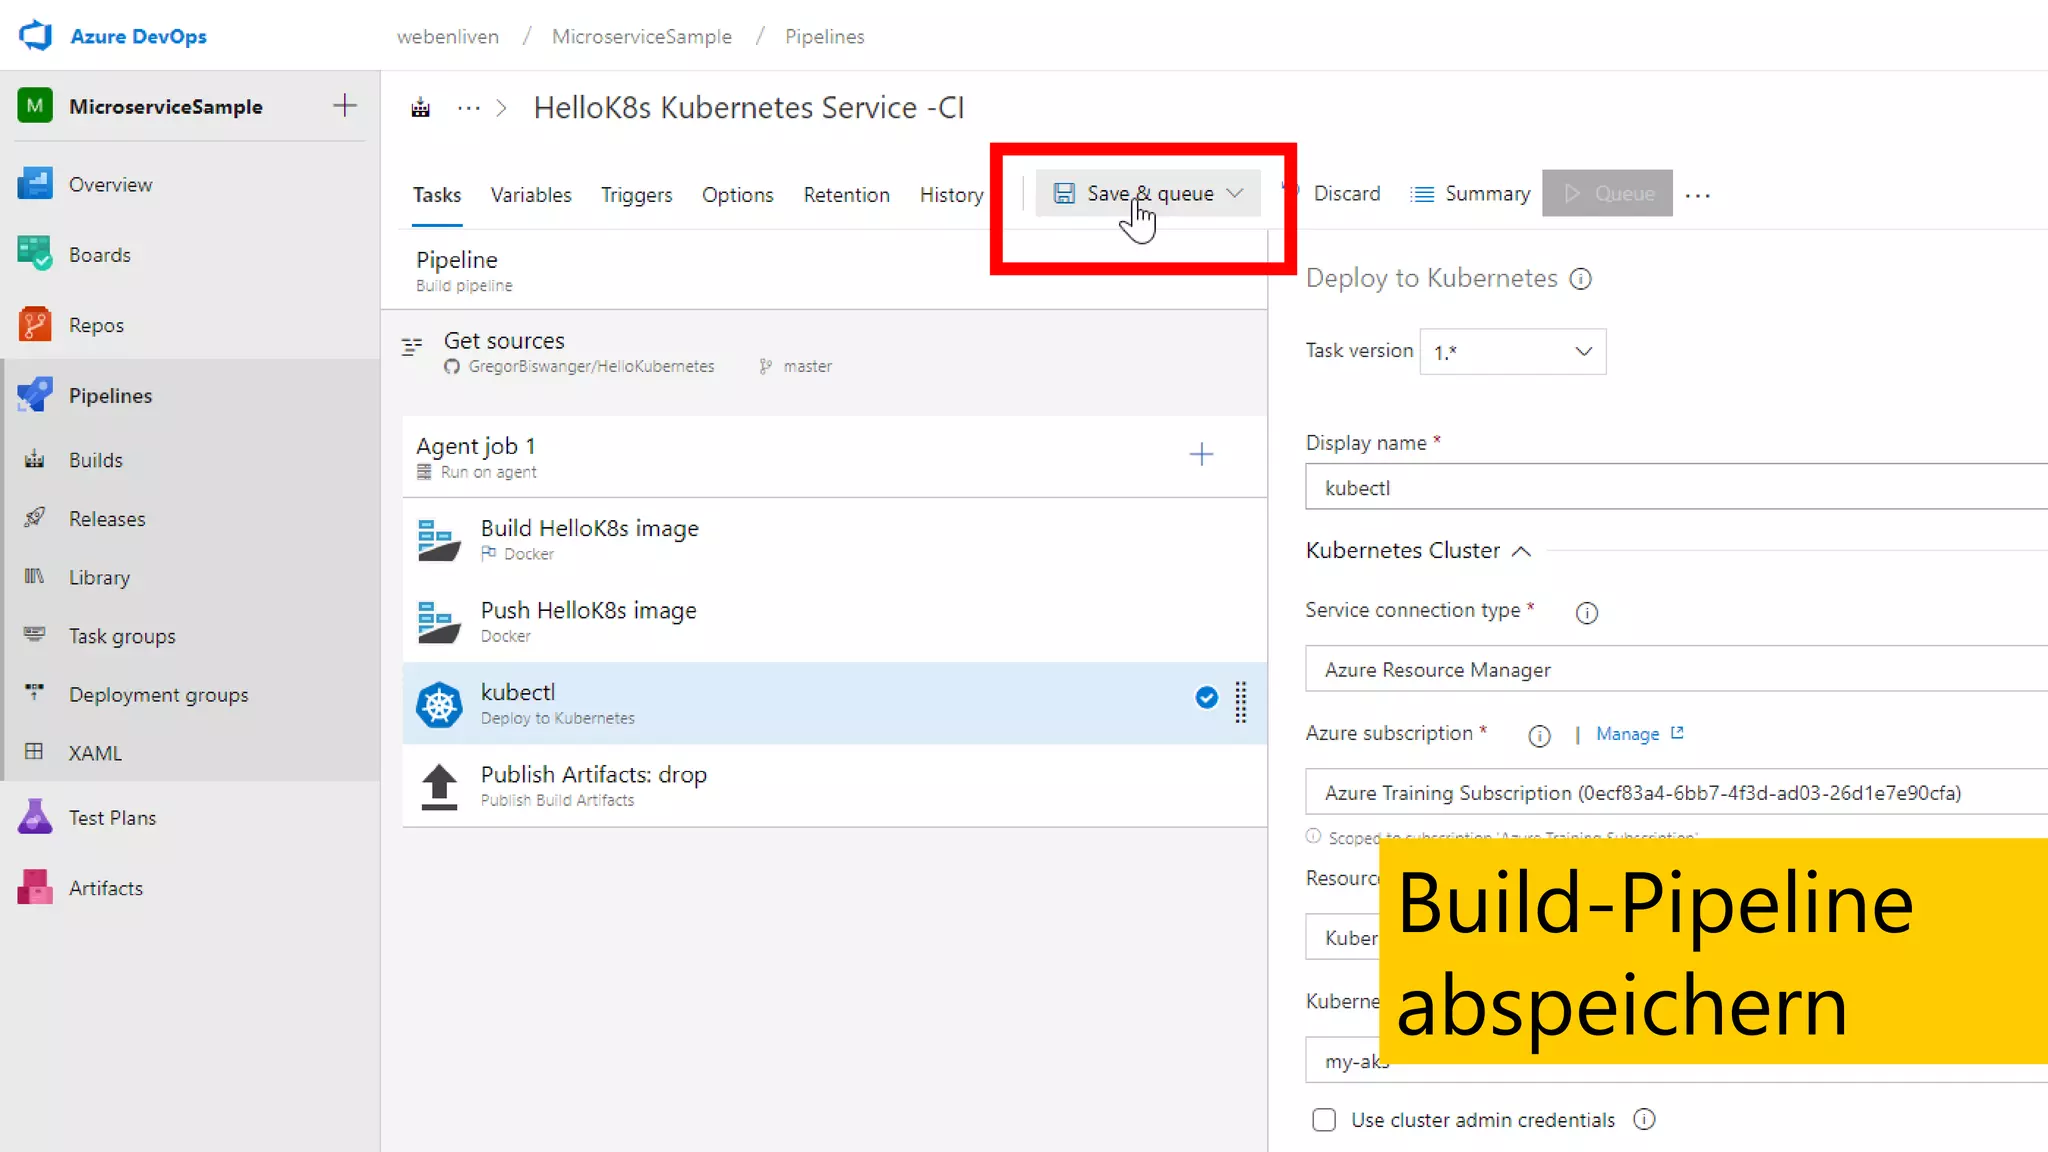Image resolution: width=2048 pixels, height=1152 pixels.
Task: Open the Save & queue dropdown arrow
Action: click(x=1235, y=193)
